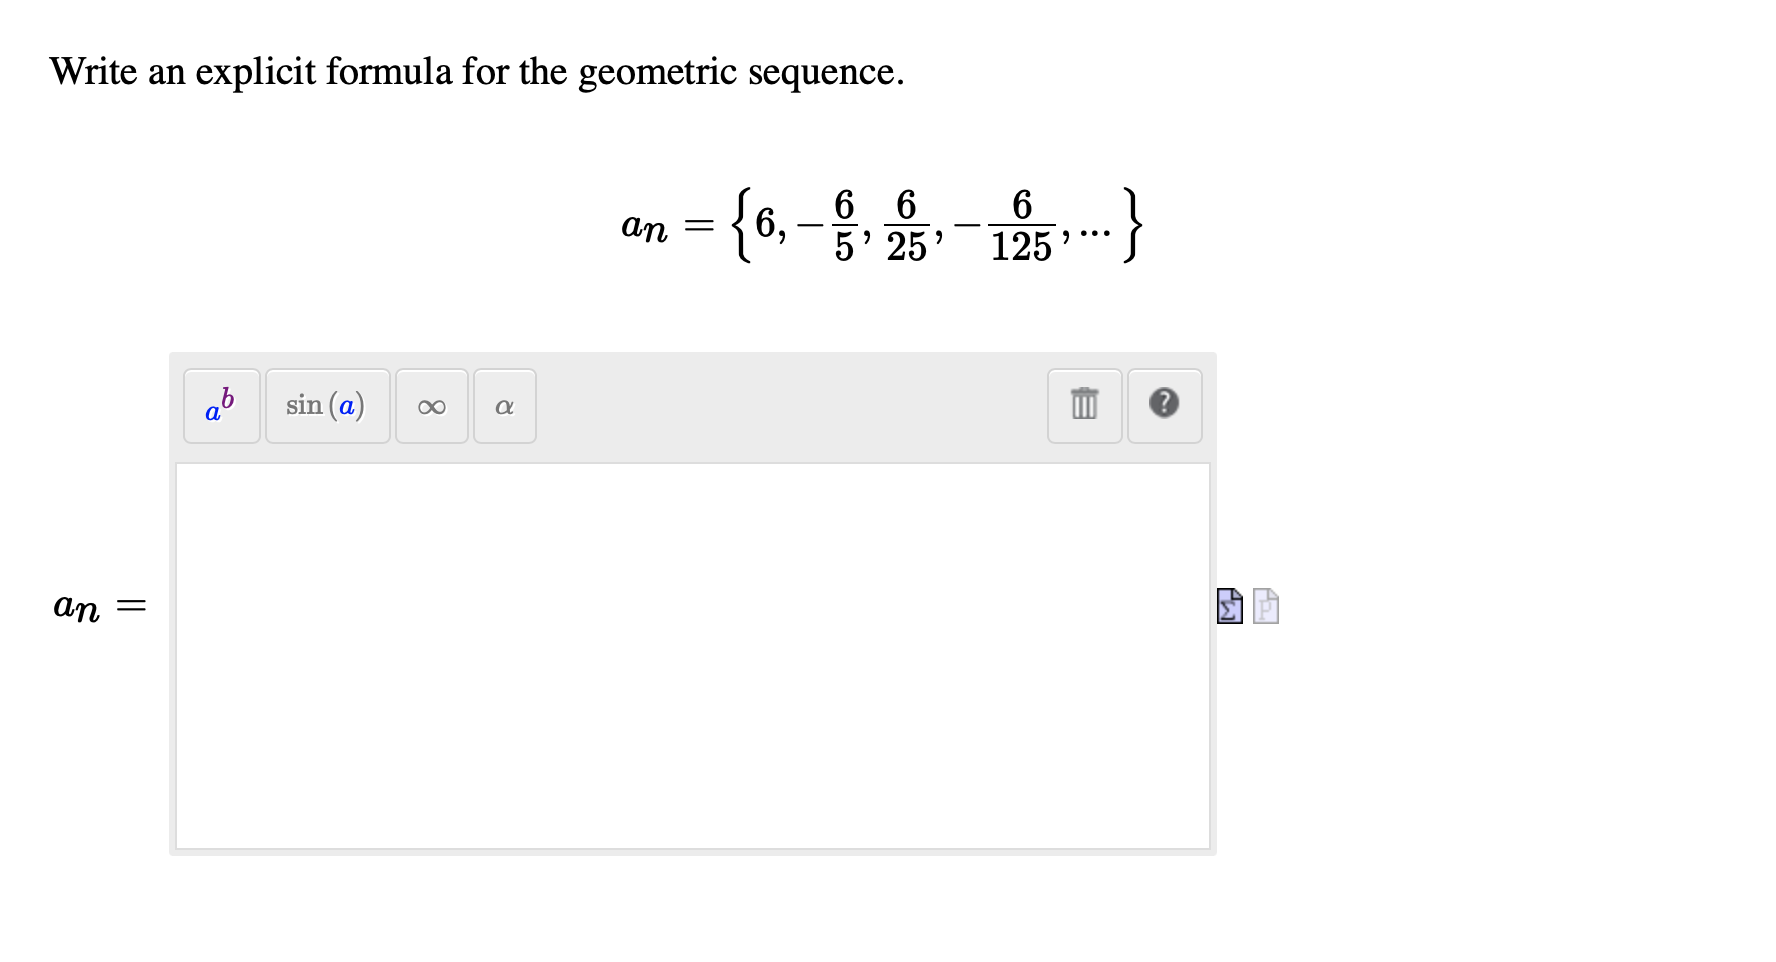Image resolution: width=1776 pixels, height=962 pixels.
Task: Click the Σ symbolic notation document icon
Action: [x=1229, y=606]
